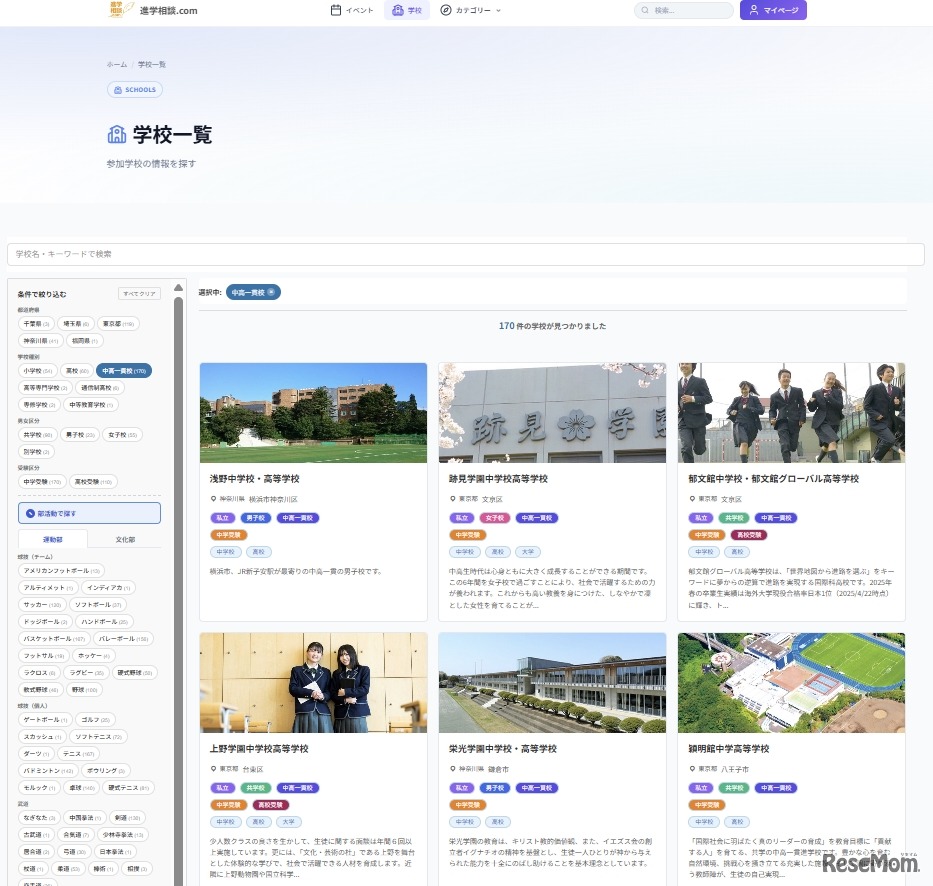933x886 pixels.
Task: Focus the 学校名・キーワードで検索 field
Action: pyautogui.click(x=466, y=254)
